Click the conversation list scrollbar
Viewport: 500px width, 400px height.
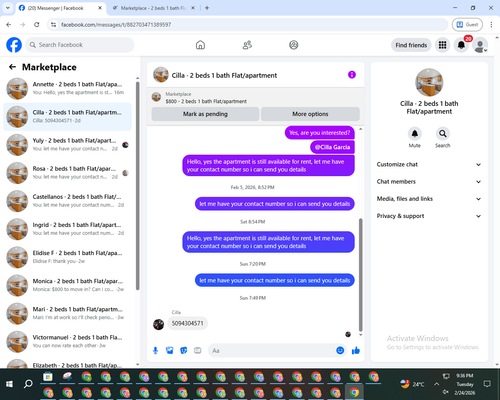point(137,186)
